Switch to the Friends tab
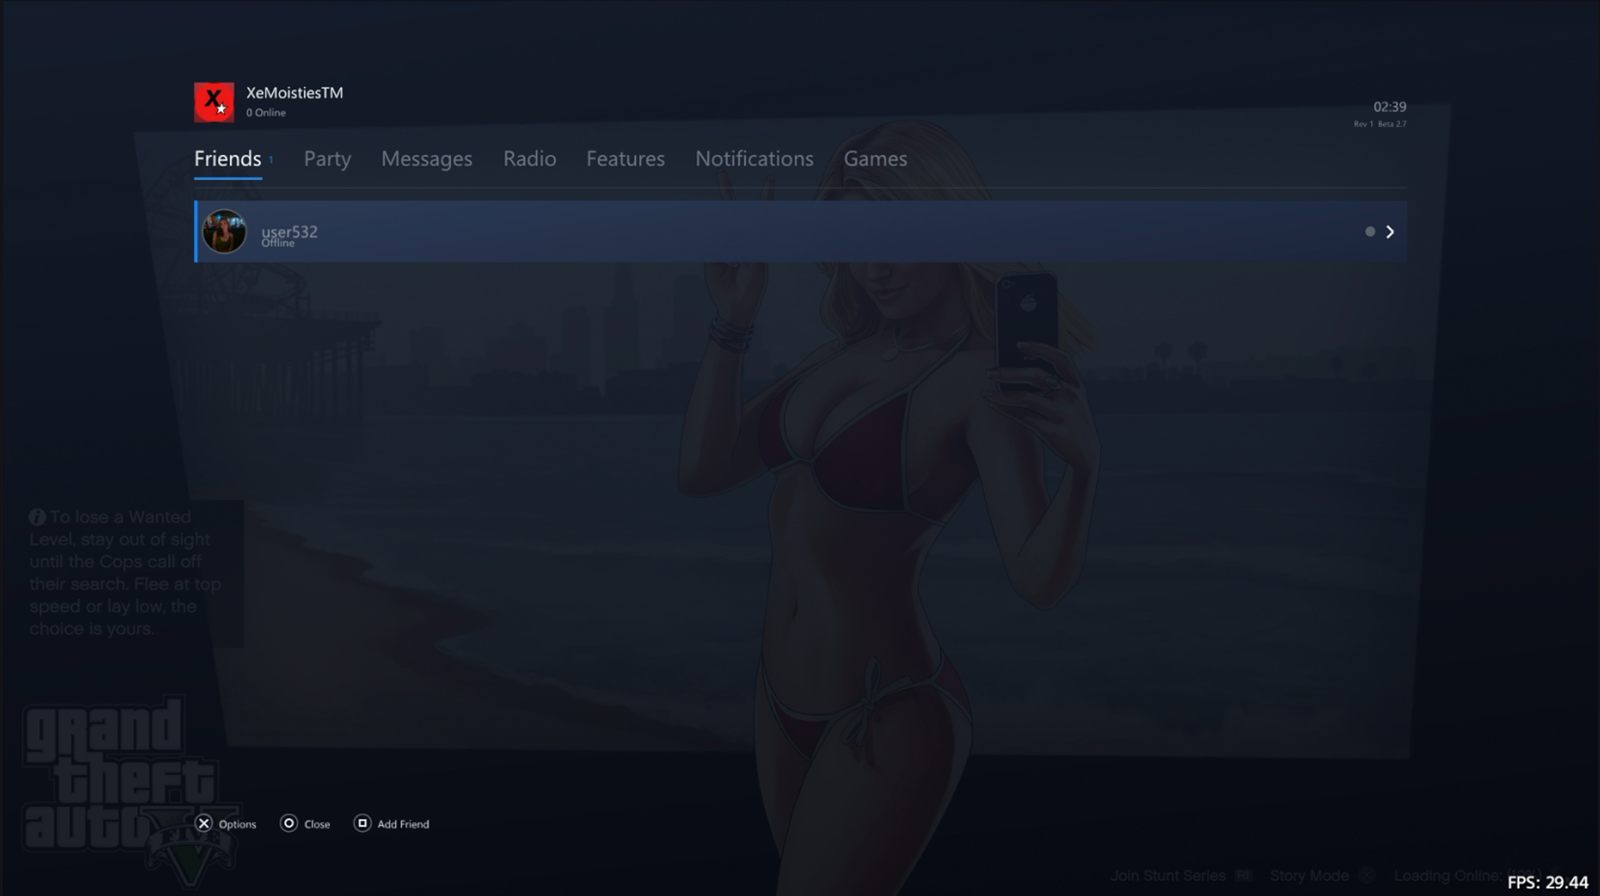This screenshot has height=896, width=1600. coord(227,159)
